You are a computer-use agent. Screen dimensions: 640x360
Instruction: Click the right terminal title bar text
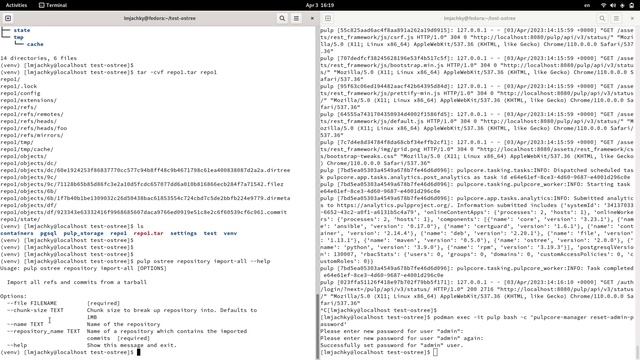pos(480,18)
